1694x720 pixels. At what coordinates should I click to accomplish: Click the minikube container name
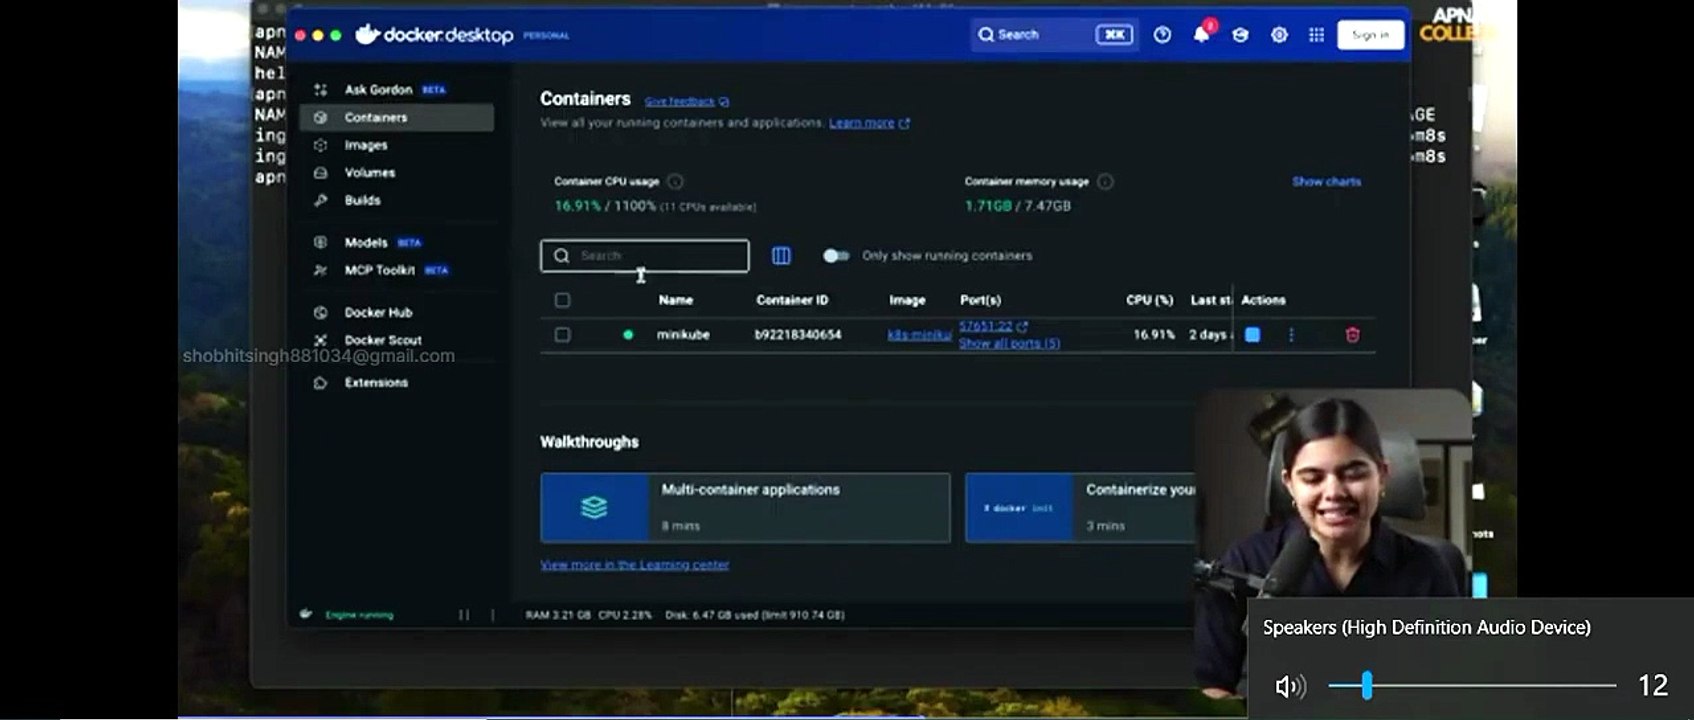click(683, 335)
